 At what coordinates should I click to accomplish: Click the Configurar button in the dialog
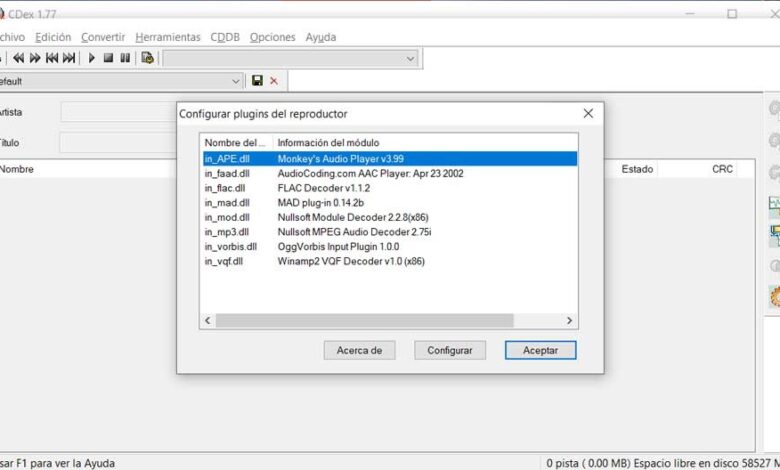[450, 350]
